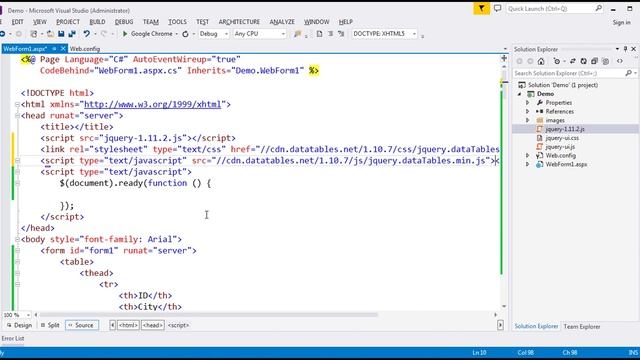Click the Refresh icon in the Solution Explorer toolbar

point(584,61)
